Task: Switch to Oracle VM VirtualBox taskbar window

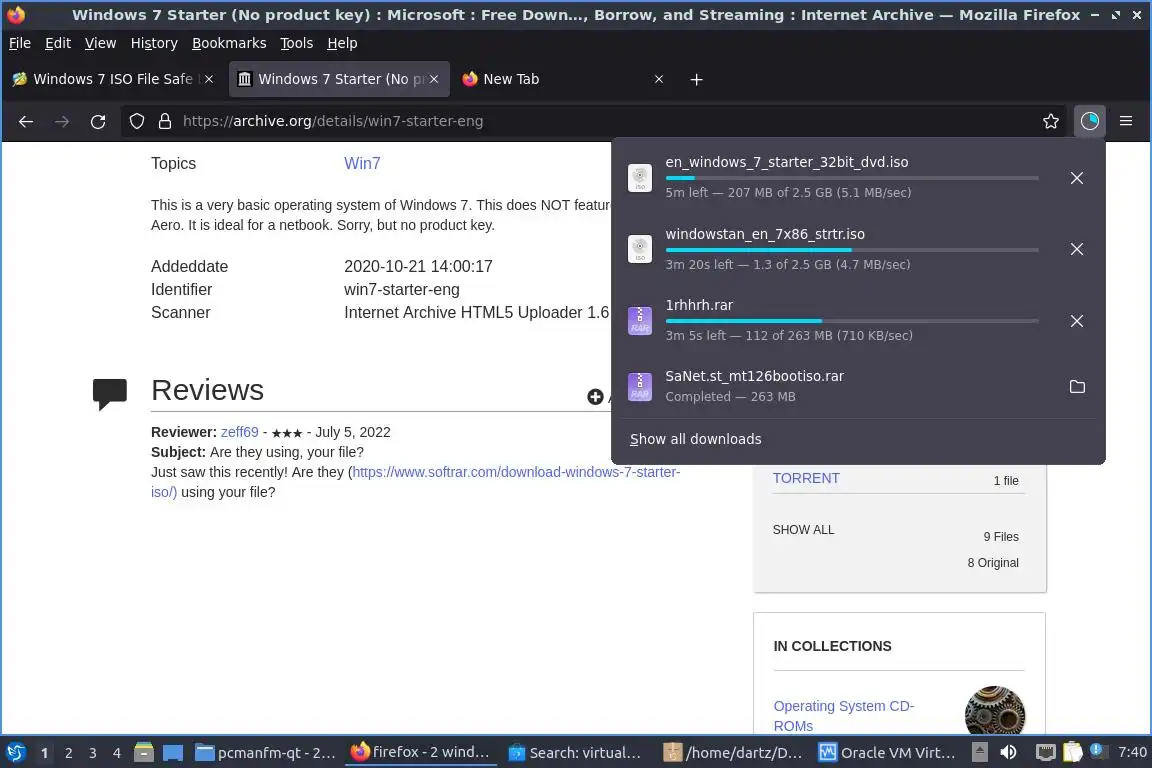Action: [x=887, y=753]
